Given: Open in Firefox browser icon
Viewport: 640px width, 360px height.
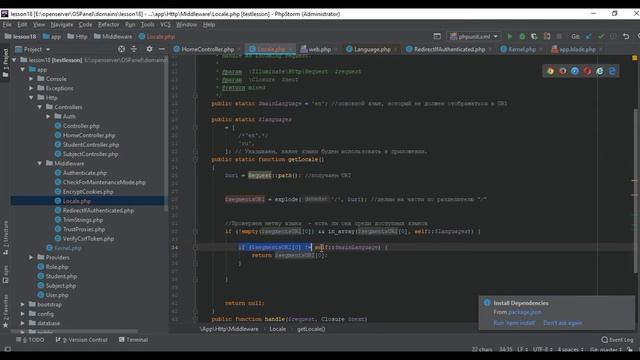Looking at the screenshot, I should pos(562,71).
